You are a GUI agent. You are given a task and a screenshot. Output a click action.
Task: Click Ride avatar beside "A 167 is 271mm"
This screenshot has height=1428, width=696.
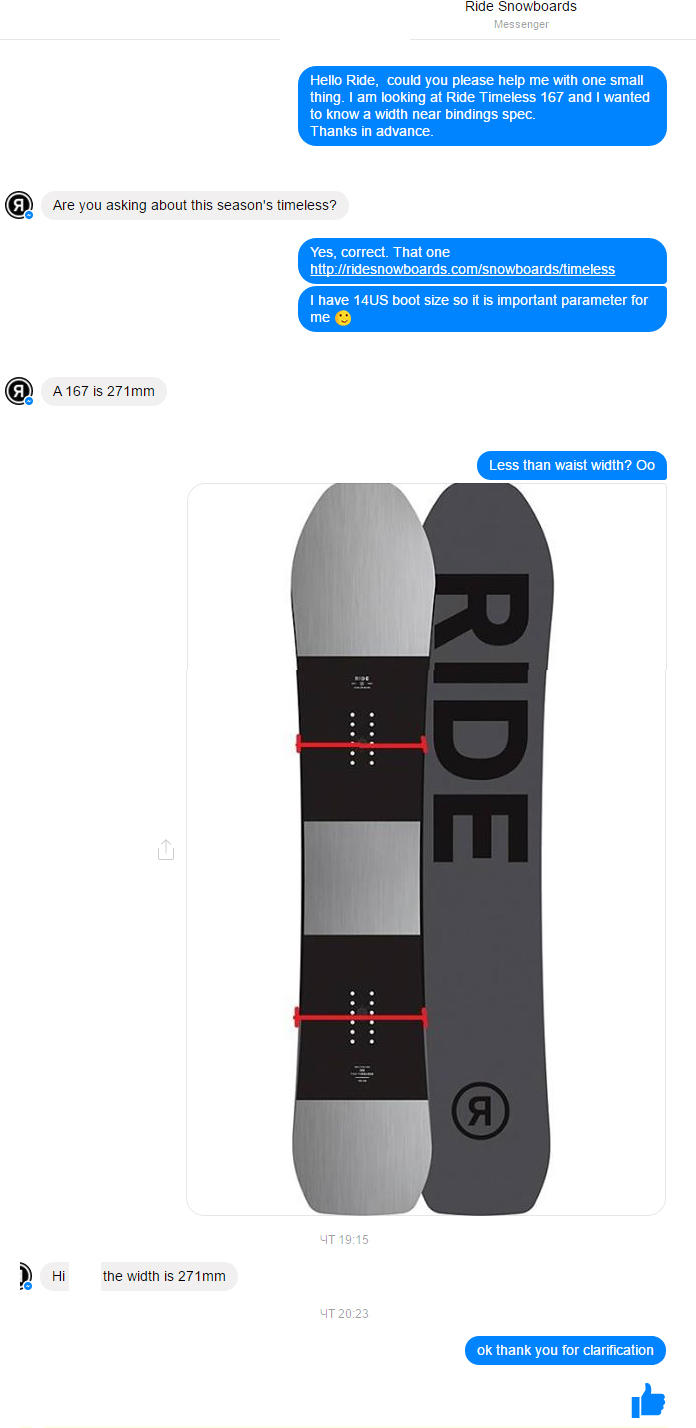coord(19,390)
